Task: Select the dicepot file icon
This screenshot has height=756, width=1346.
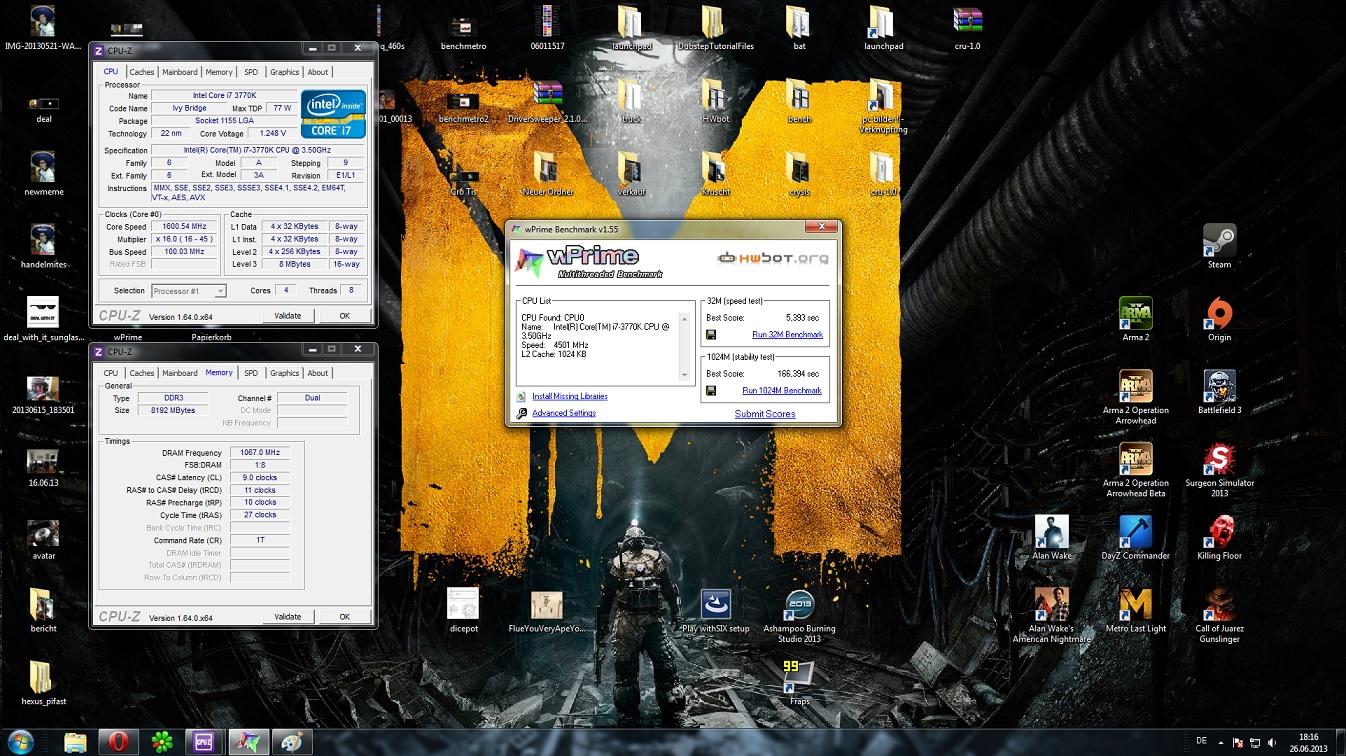Action: click(x=463, y=605)
